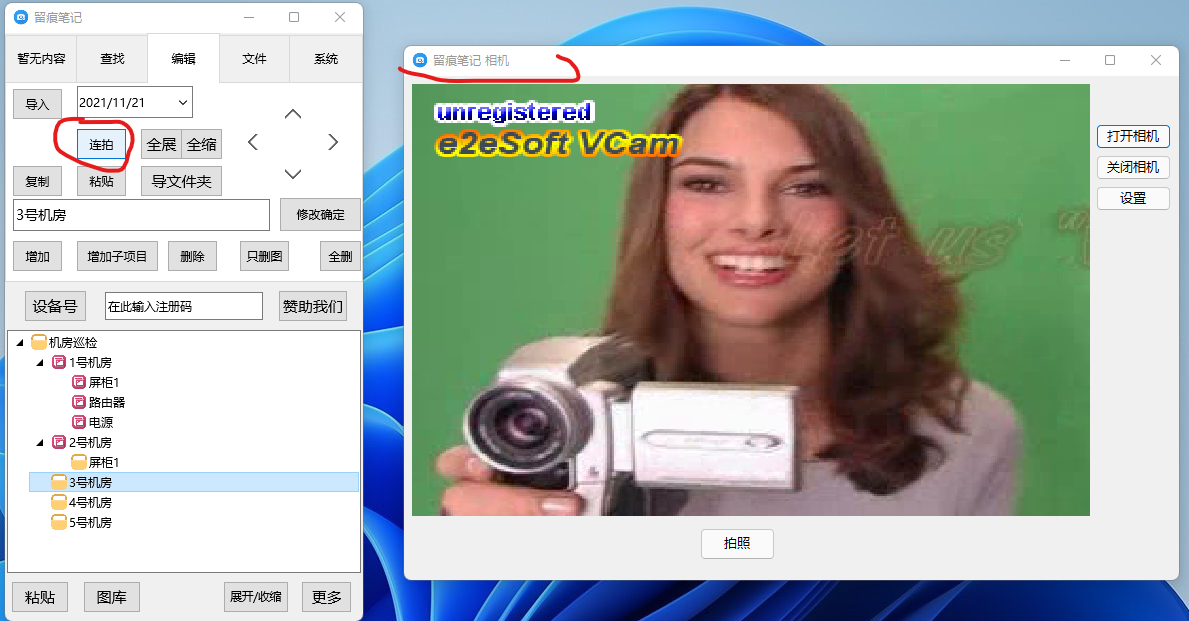Click the 赞助我们 button
1189x621 pixels.
[x=312, y=306]
